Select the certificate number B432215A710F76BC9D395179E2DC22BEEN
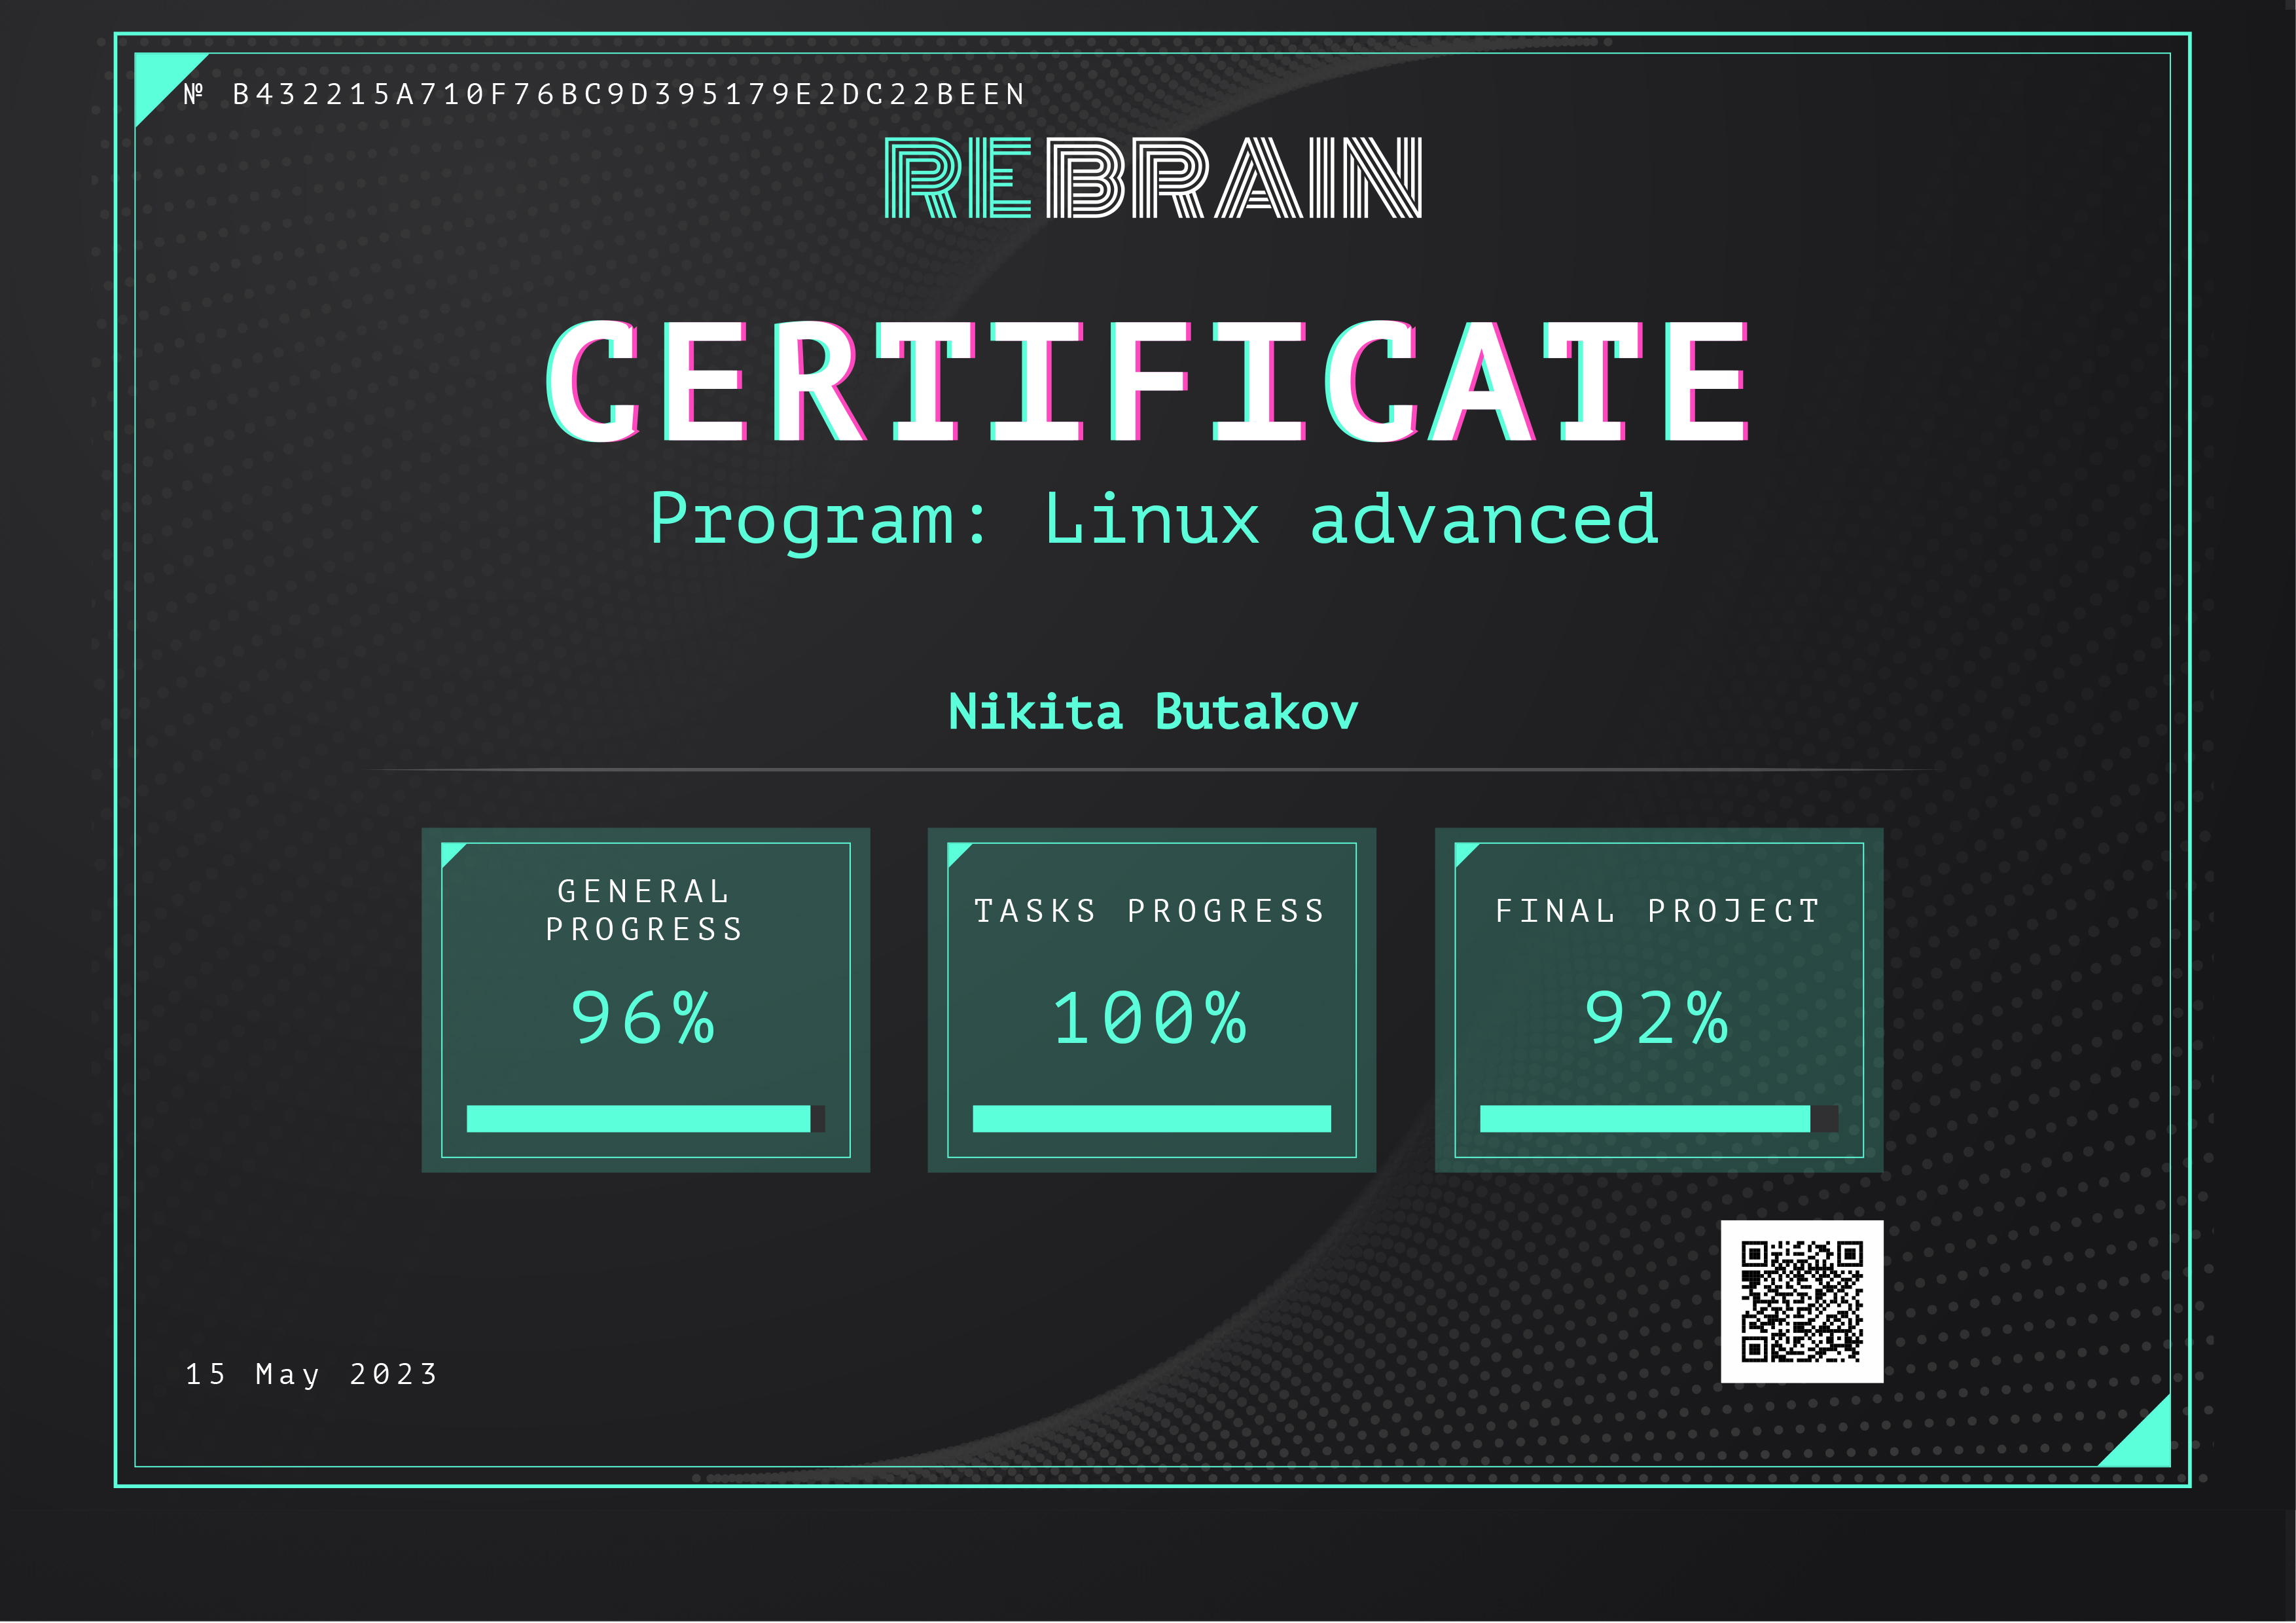 point(629,94)
